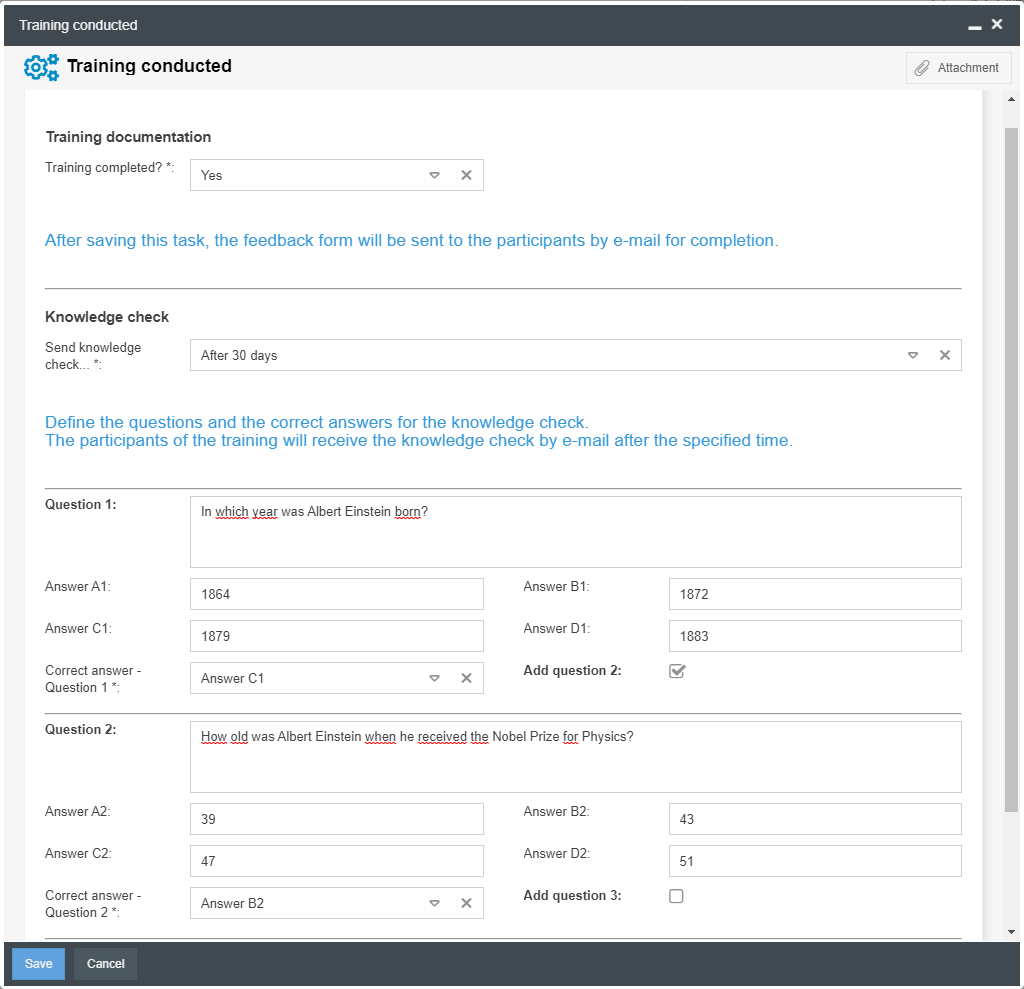
Task: Expand the Send knowledge check dropdown
Action: pos(913,355)
